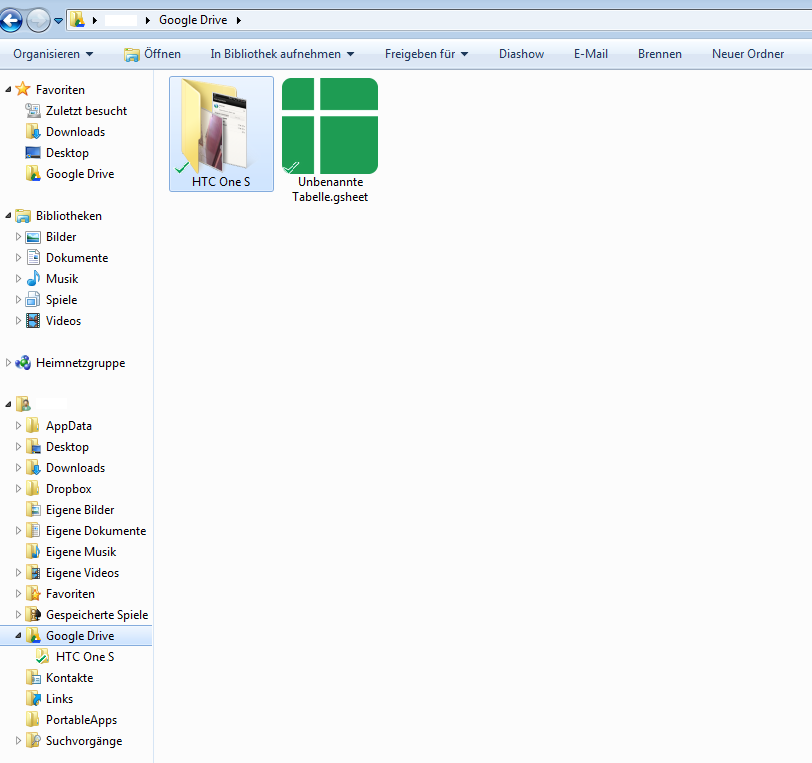Image resolution: width=812 pixels, height=763 pixels.
Task: Click the Google Drive folder icon in address bar
Action: [78, 20]
